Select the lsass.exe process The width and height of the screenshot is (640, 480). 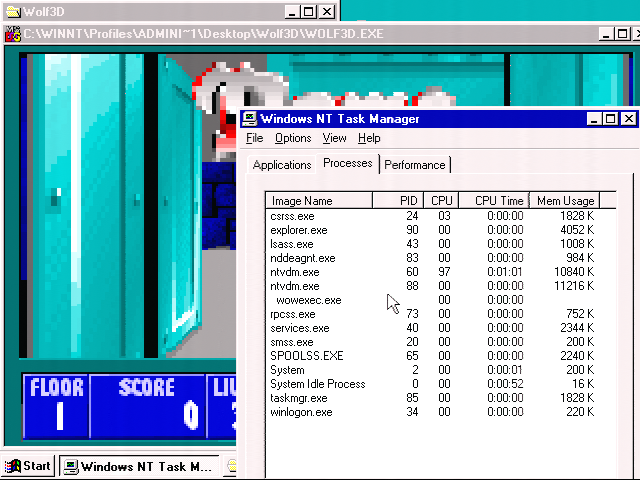pyautogui.click(x=433, y=244)
